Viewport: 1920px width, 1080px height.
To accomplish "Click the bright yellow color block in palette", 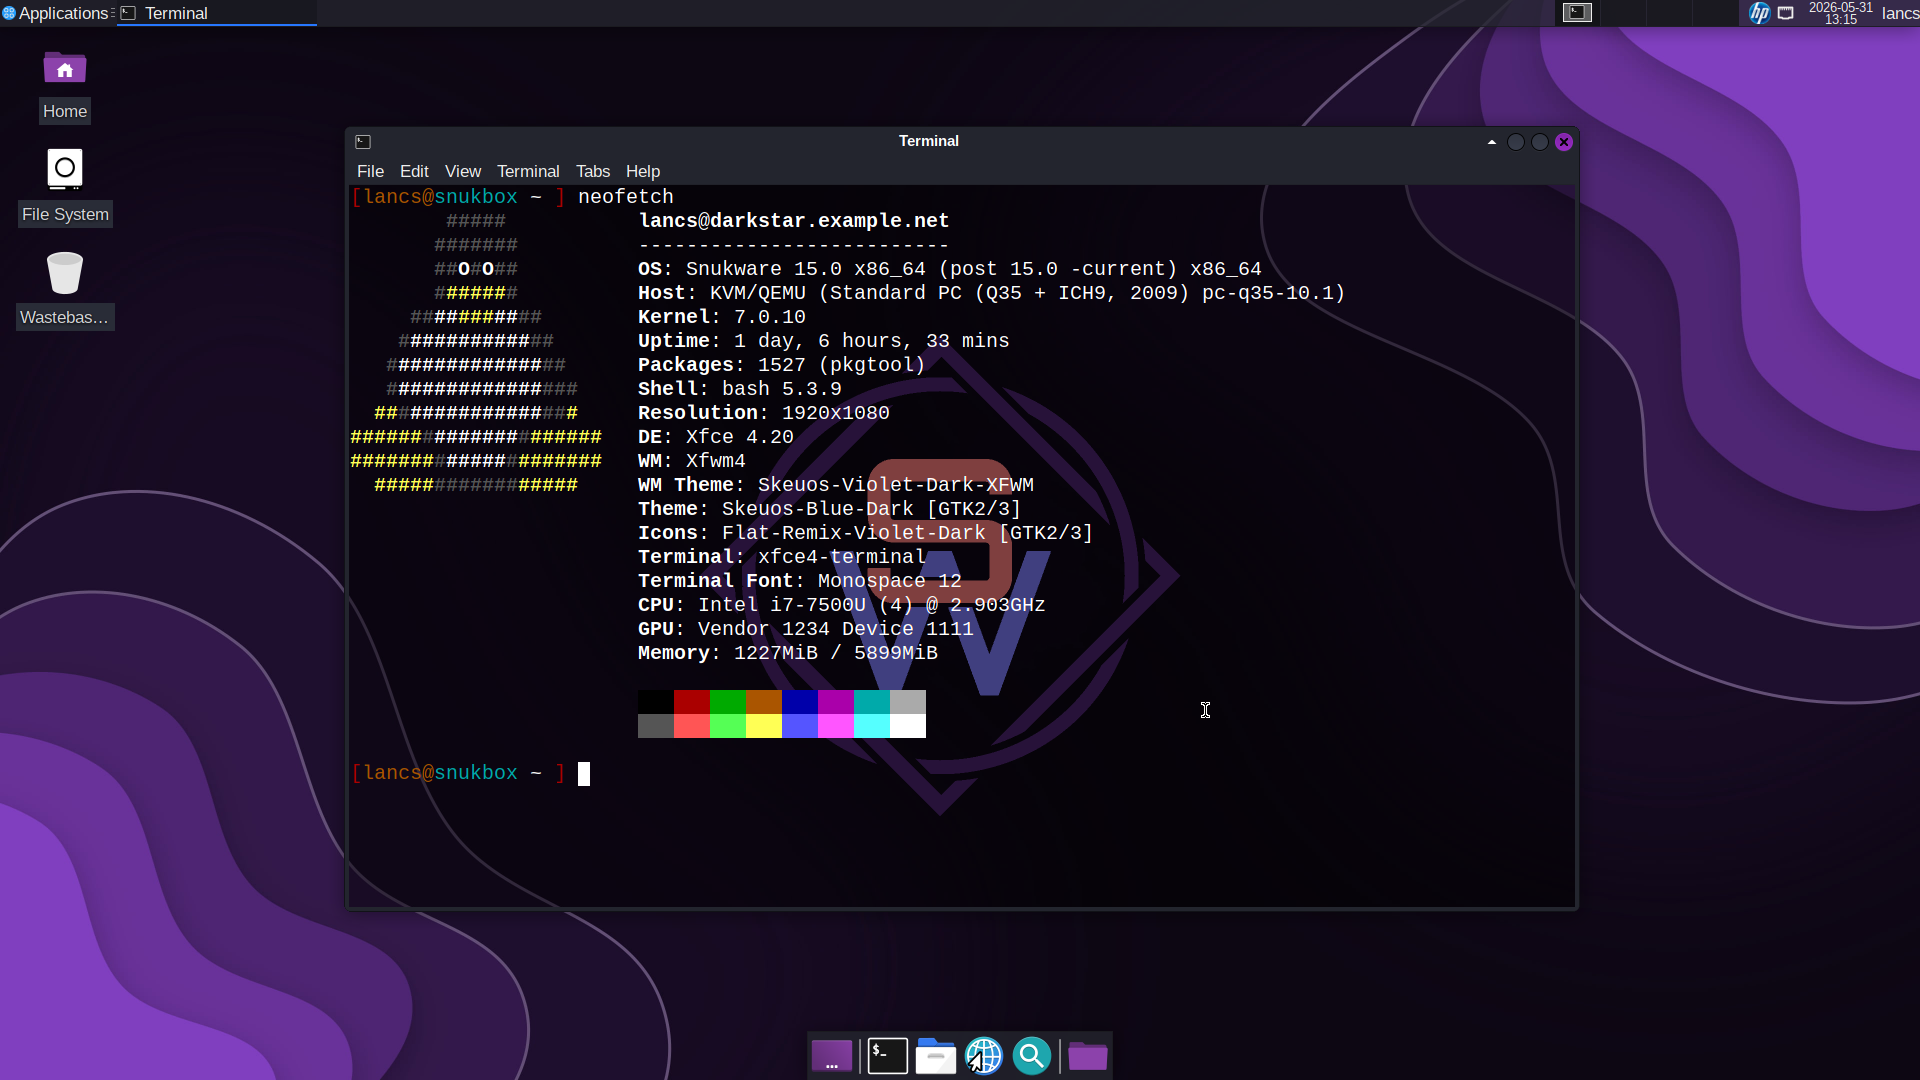I will (x=764, y=726).
